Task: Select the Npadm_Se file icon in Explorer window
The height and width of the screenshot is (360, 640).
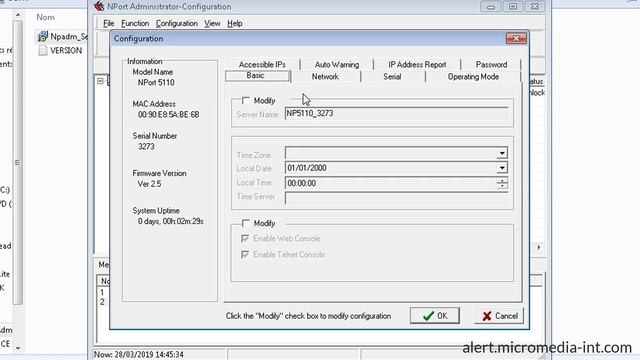Action: point(43,36)
